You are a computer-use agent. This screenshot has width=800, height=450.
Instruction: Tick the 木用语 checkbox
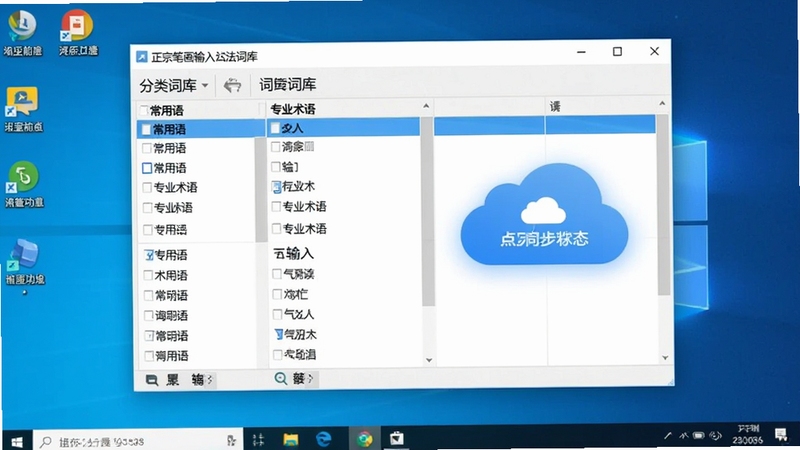(x=148, y=276)
